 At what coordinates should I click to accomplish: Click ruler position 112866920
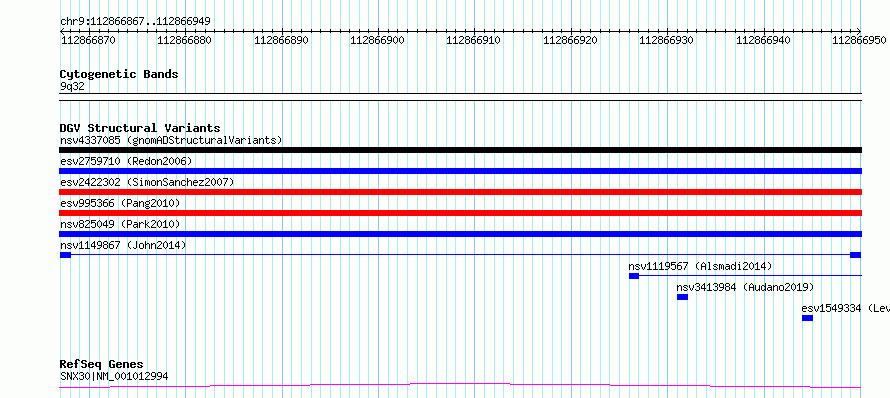coord(571,40)
